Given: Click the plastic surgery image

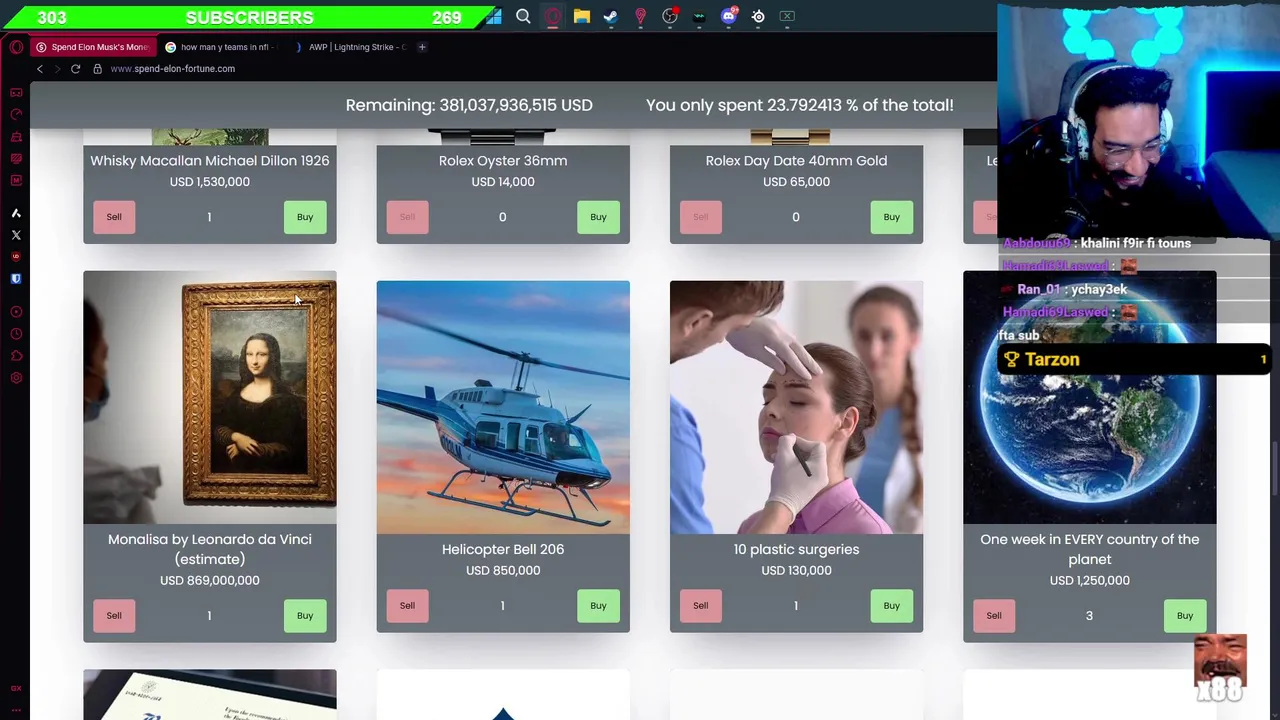Looking at the screenshot, I should [796, 407].
